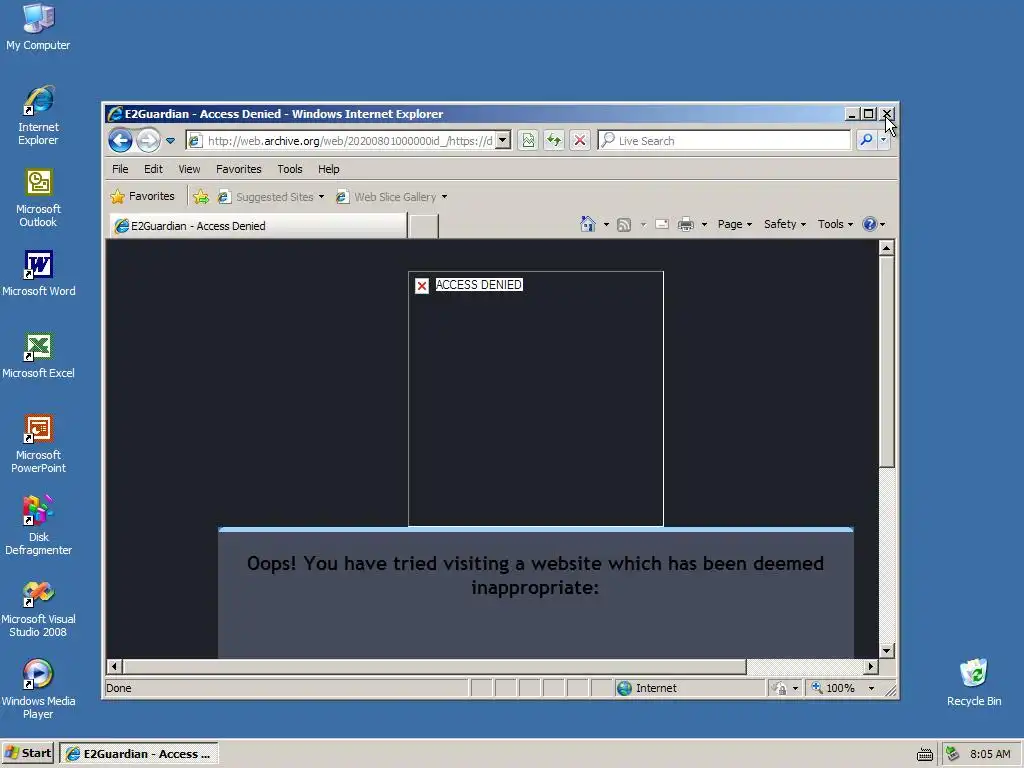Select the Microsoft Word desktop shortcut

point(38,273)
